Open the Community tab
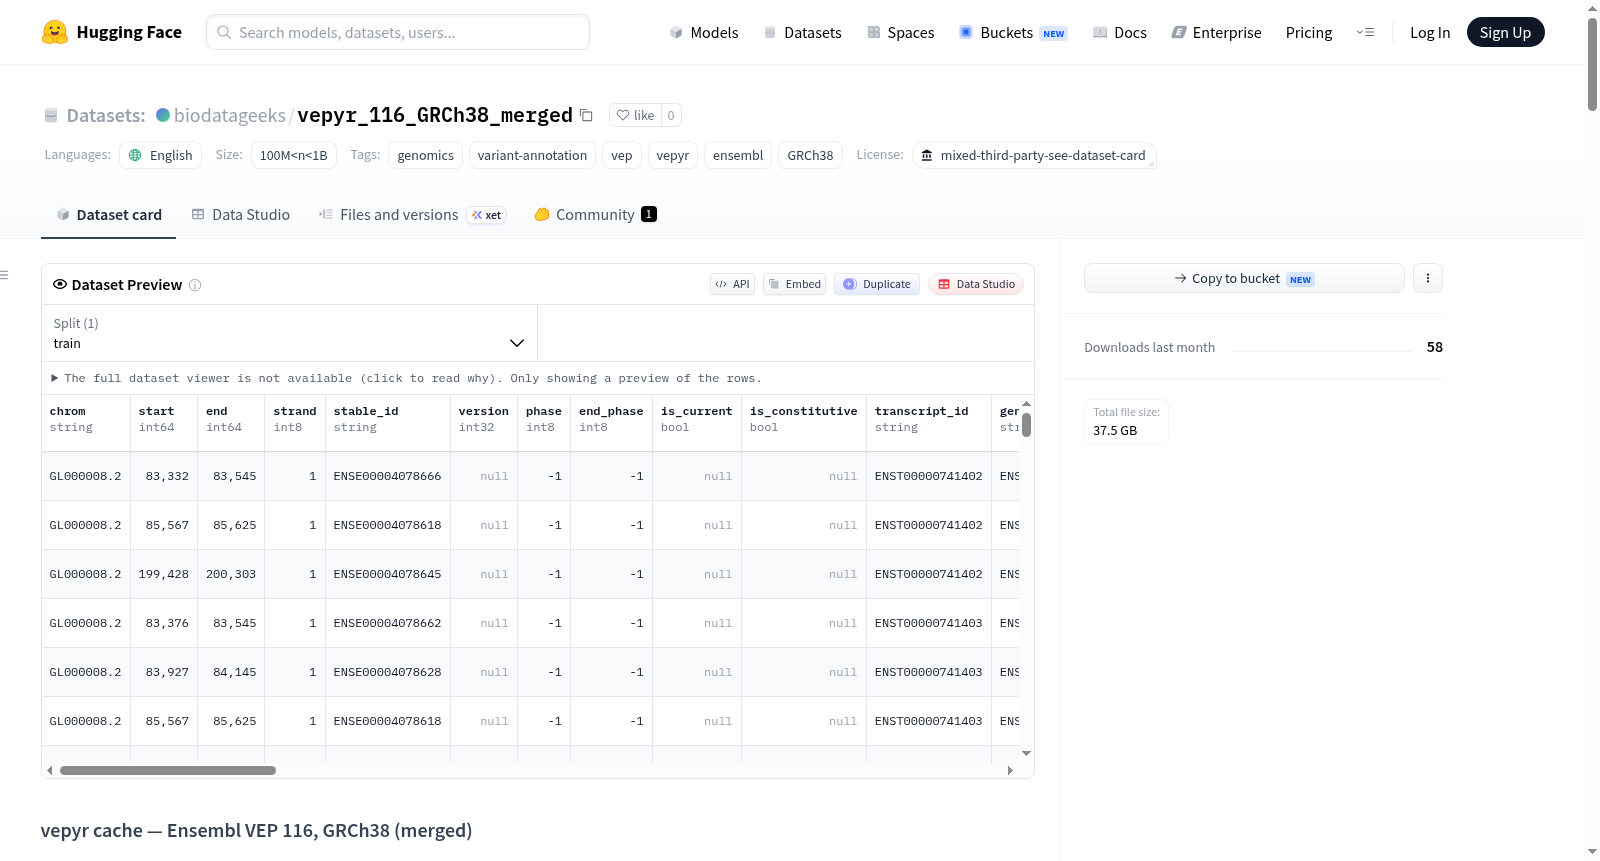The image size is (1600, 861). [595, 214]
